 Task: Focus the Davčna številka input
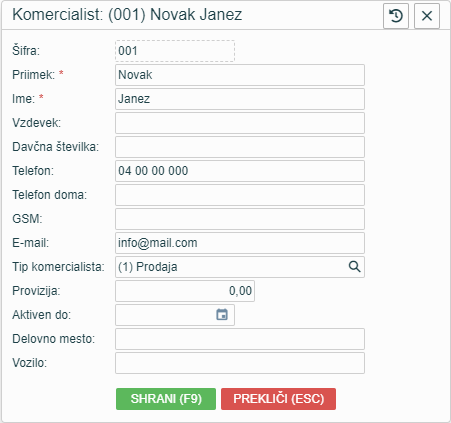click(x=240, y=147)
